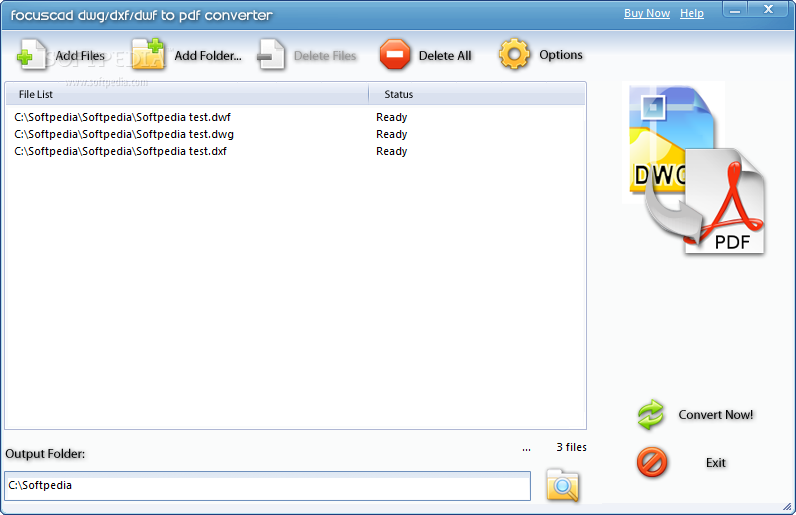Click the Exit text button

pos(716,463)
